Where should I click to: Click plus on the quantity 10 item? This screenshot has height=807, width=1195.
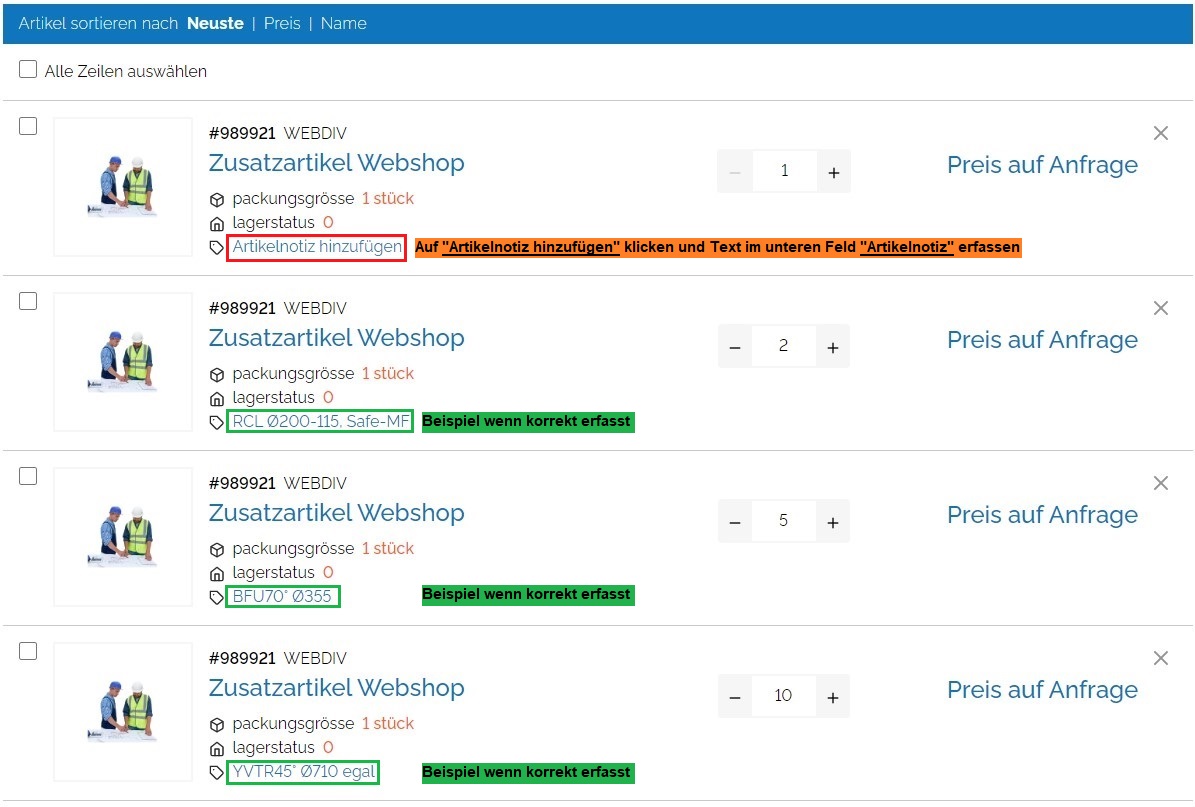(833, 697)
